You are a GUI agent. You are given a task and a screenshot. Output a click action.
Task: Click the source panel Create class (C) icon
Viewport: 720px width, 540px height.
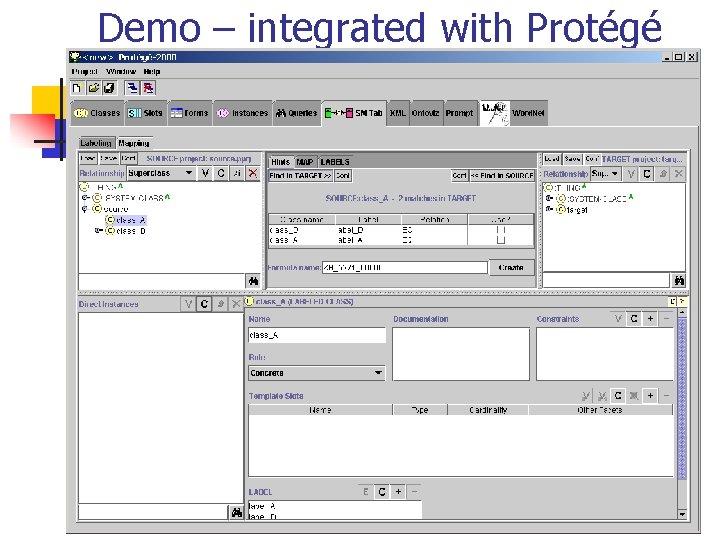[221, 173]
